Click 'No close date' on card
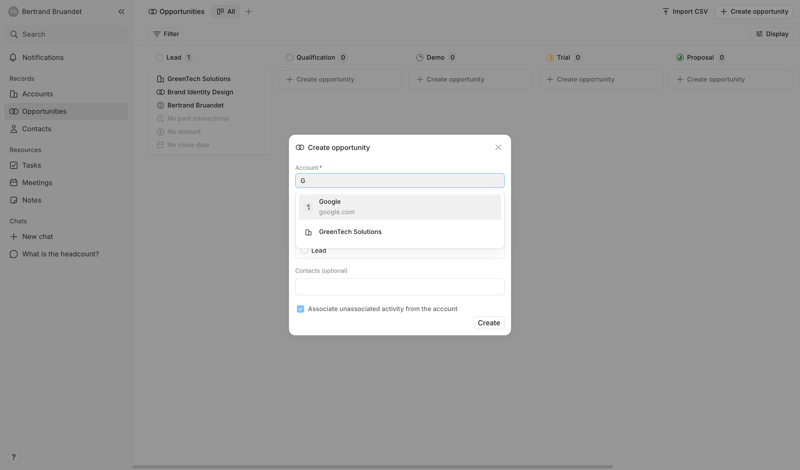 coord(183,145)
